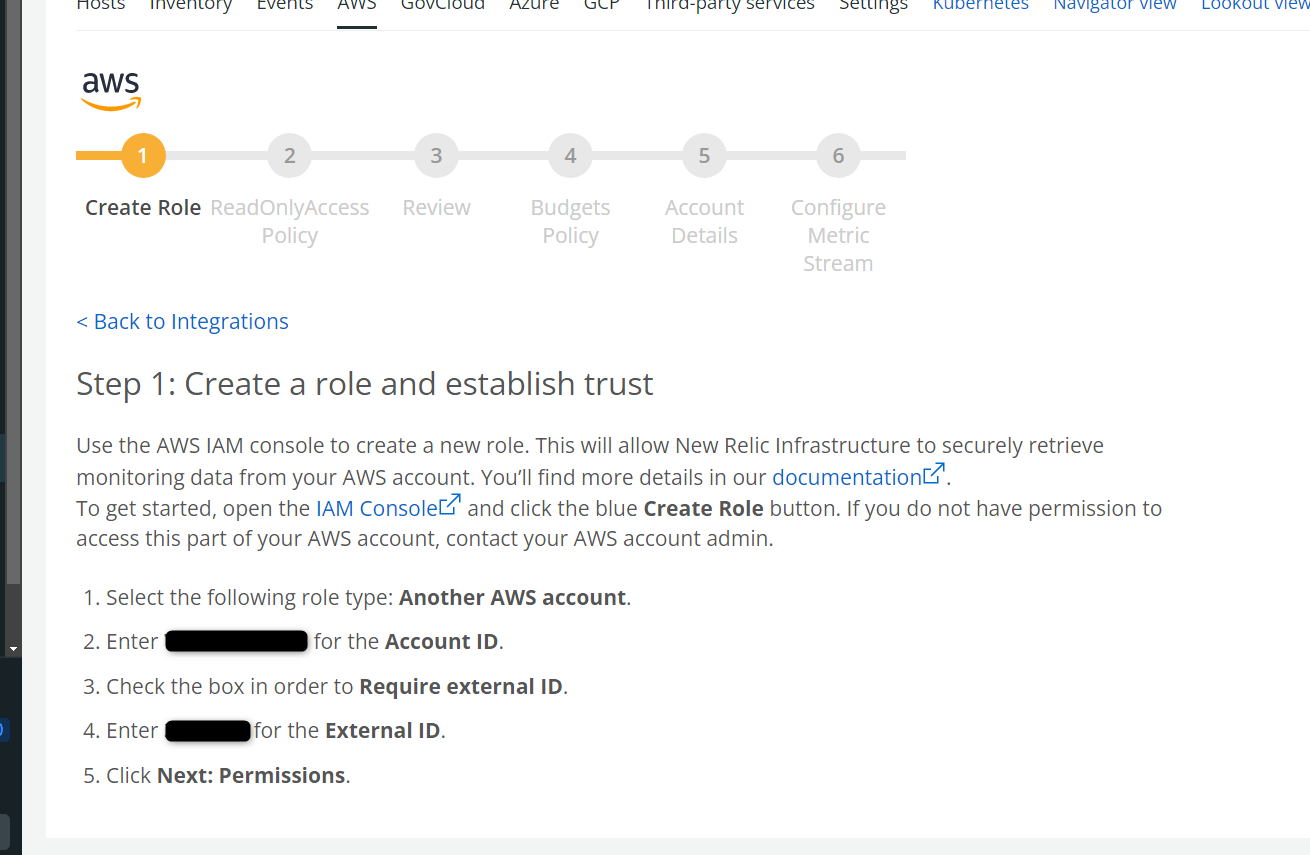Open the Events tab
The image size is (1310, 855).
click(x=285, y=6)
